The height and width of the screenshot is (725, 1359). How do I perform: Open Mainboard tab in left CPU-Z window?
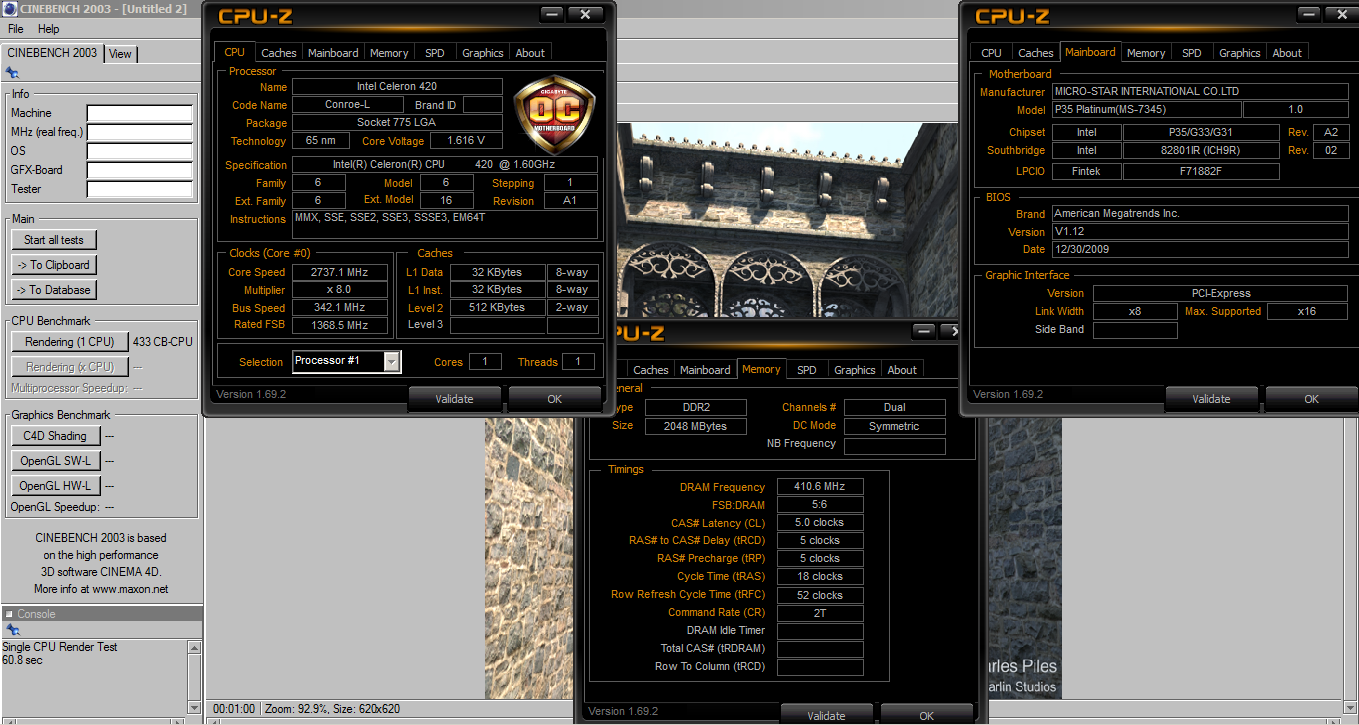333,53
